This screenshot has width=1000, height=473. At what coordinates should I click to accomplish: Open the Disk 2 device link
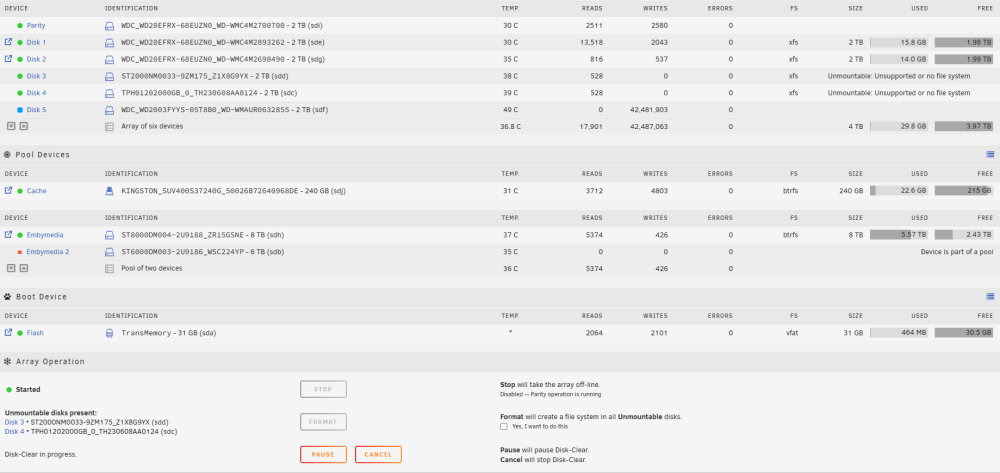(x=36, y=59)
